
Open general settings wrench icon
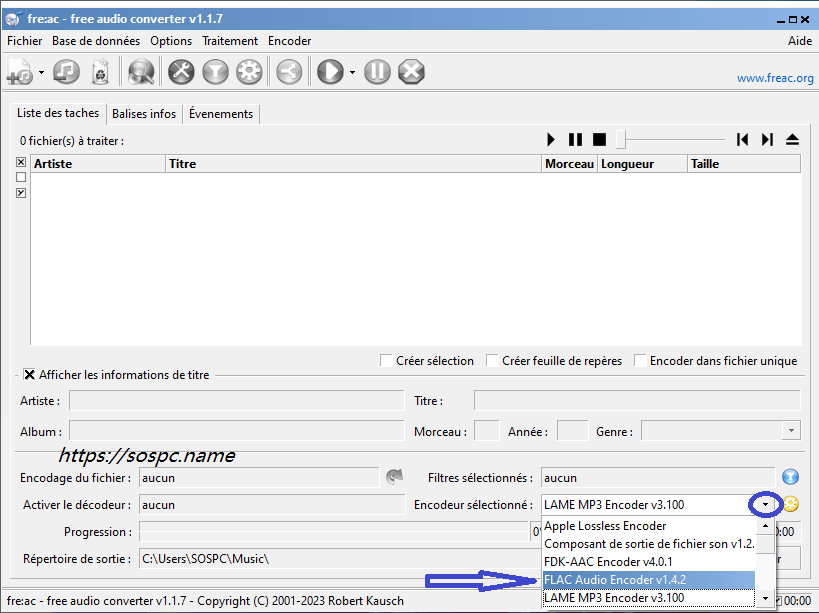point(181,72)
